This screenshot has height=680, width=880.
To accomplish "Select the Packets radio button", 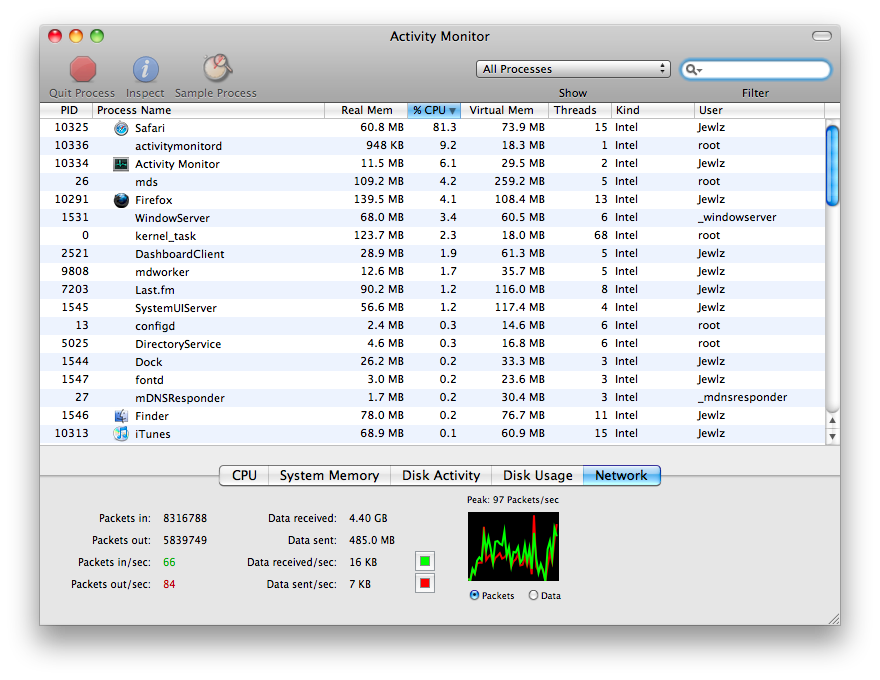I will pos(474,595).
